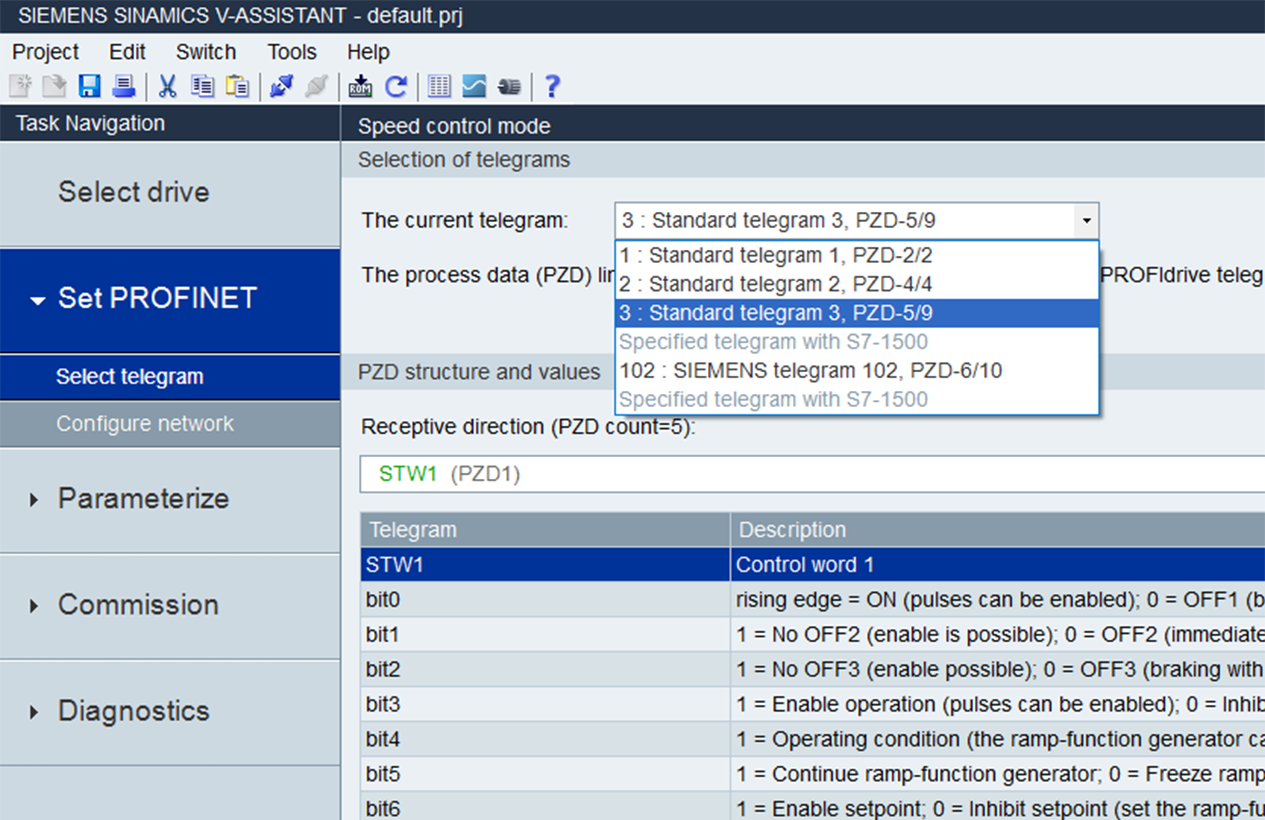1265x820 pixels.
Task: Click the current telegram dropdown arrow
Action: pyautogui.click(x=1086, y=221)
